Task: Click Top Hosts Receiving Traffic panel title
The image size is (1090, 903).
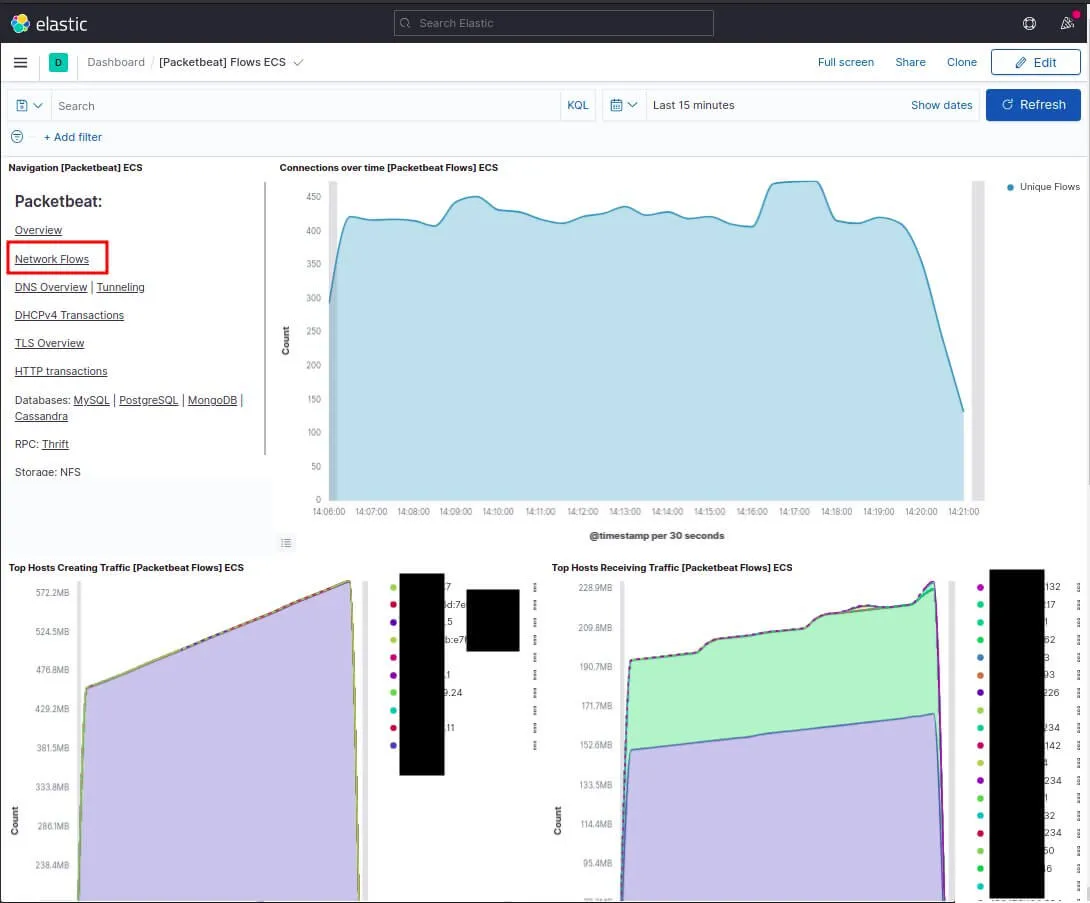Action: 672,568
